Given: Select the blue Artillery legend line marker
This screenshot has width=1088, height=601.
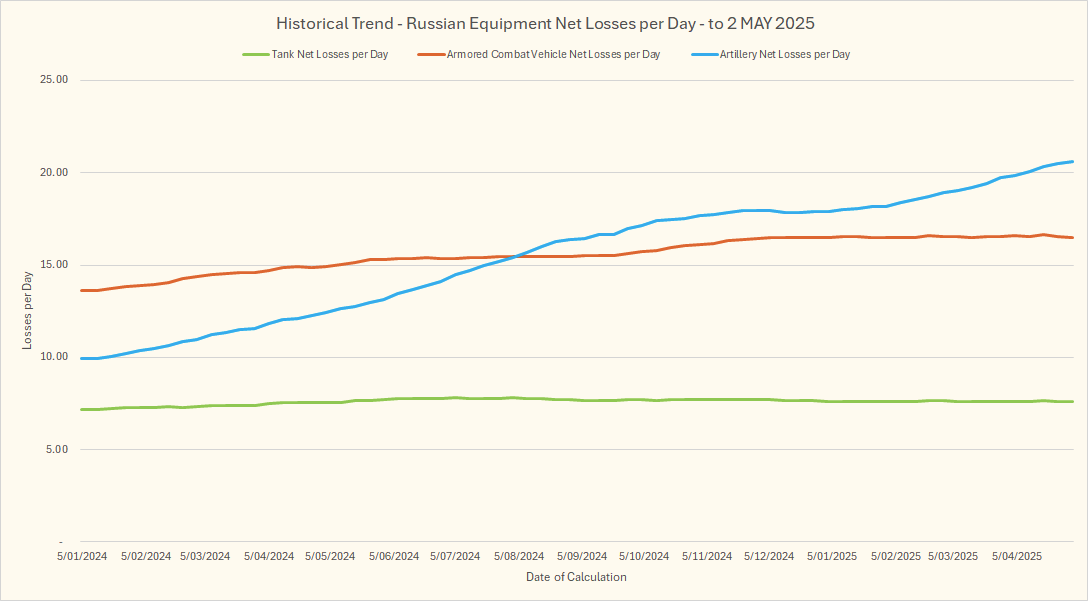Looking at the screenshot, I should (x=703, y=55).
